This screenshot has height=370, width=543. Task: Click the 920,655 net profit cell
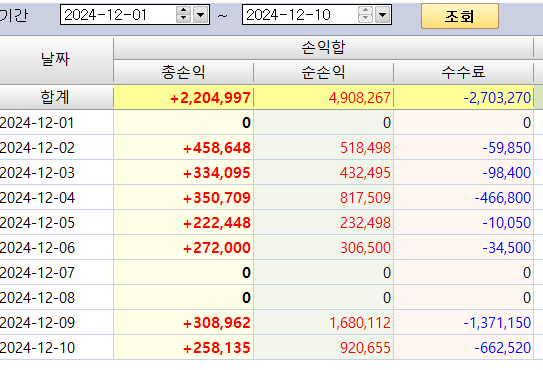tap(323, 347)
